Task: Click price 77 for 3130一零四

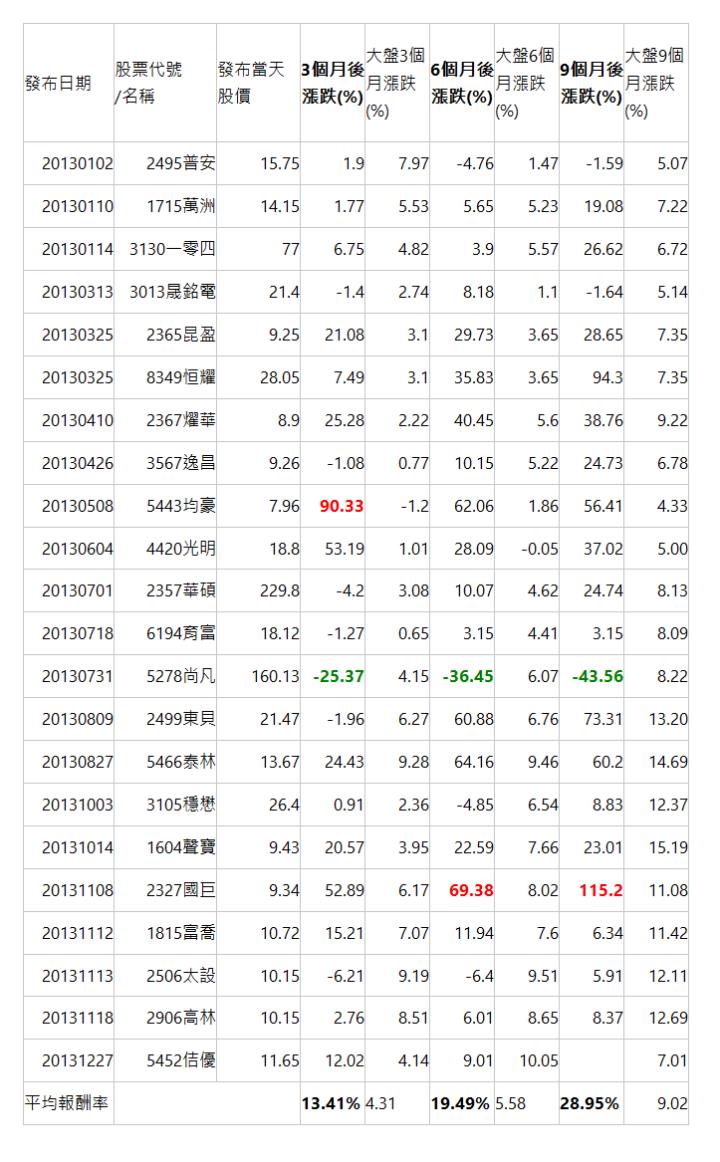Action: 291,249
